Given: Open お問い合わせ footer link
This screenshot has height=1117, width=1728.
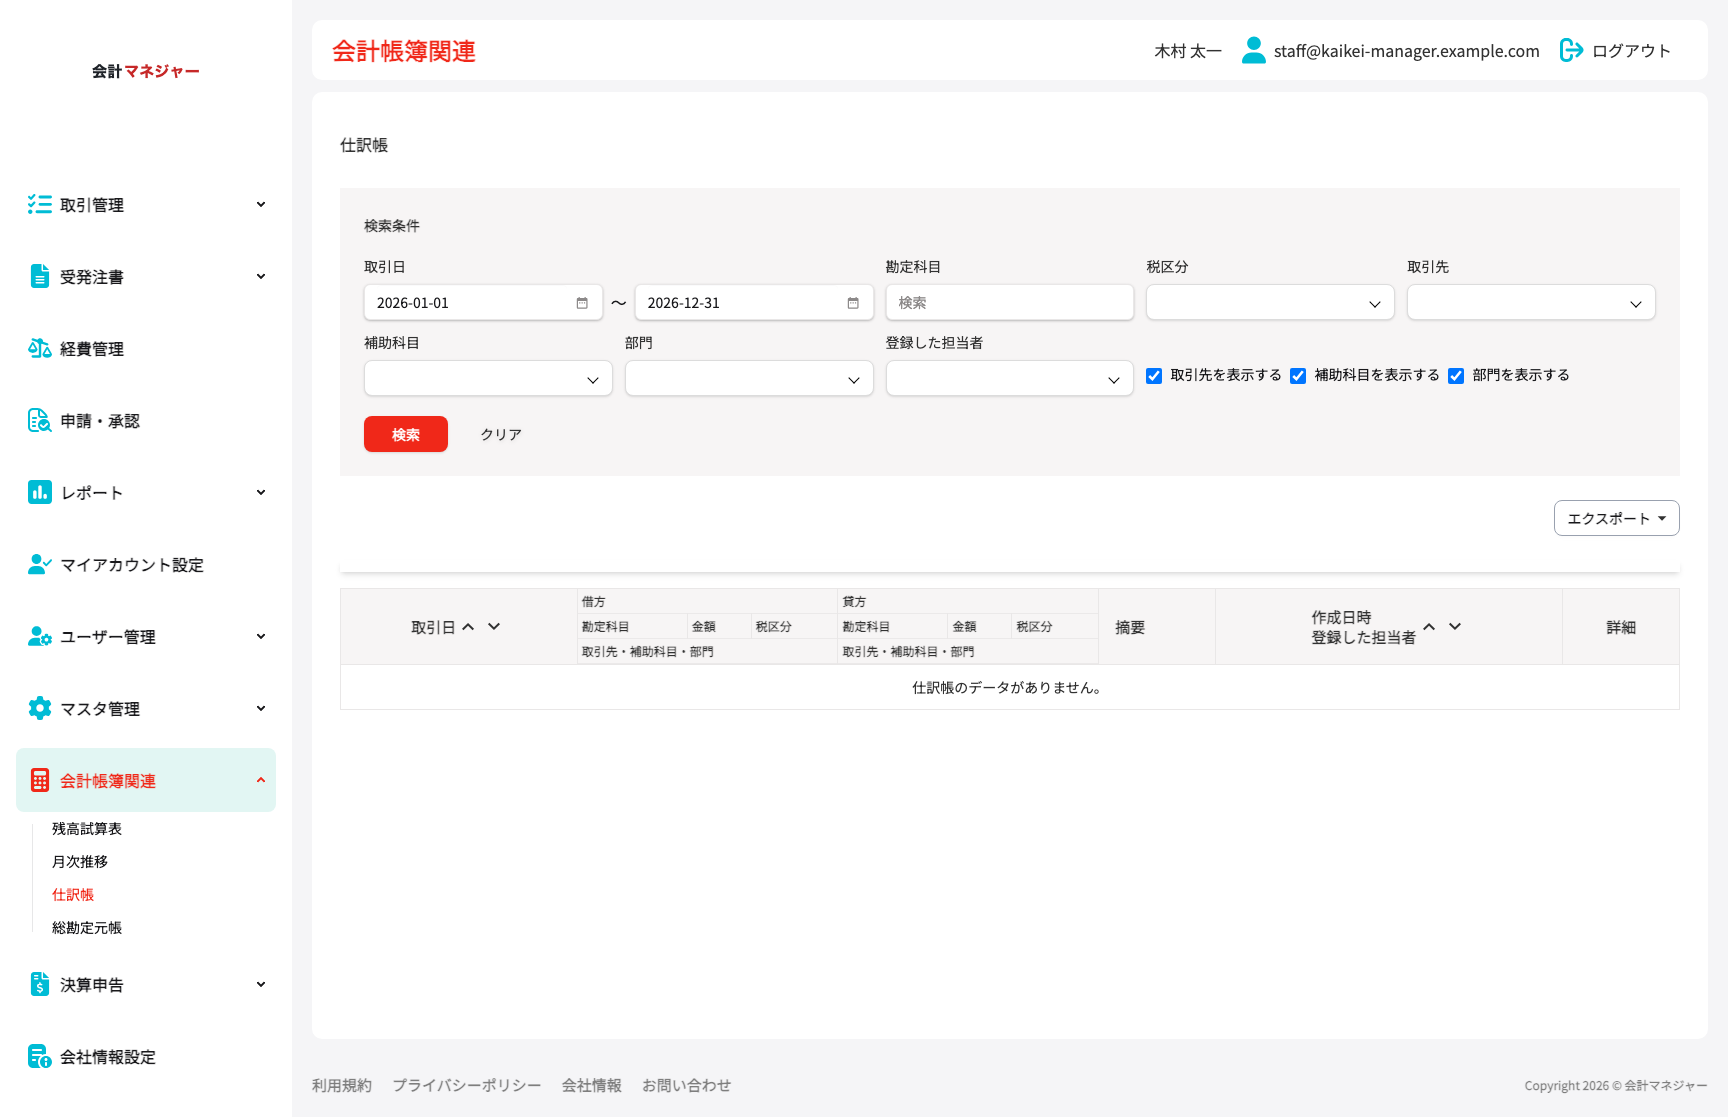Looking at the screenshot, I should pyautogui.click(x=687, y=1086).
